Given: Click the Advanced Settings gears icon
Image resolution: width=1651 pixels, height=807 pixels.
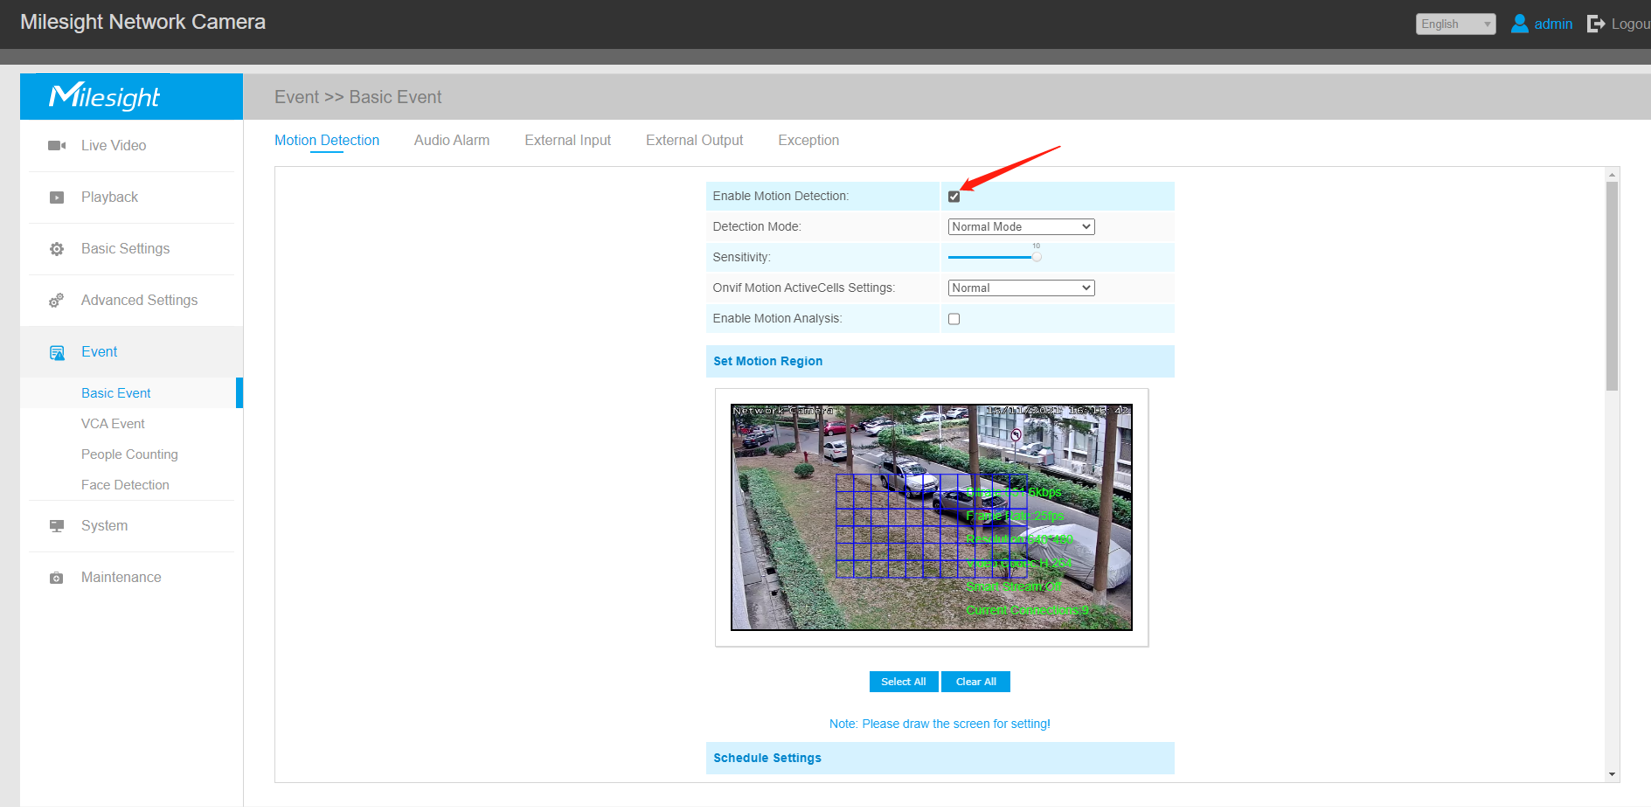Looking at the screenshot, I should coord(57,301).
